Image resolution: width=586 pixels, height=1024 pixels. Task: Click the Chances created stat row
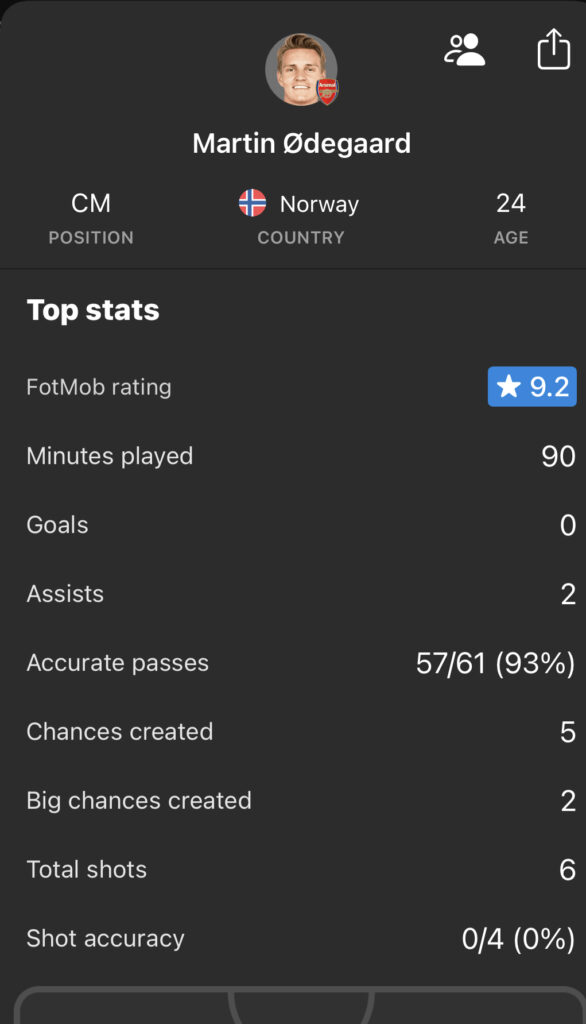[293, 731]
